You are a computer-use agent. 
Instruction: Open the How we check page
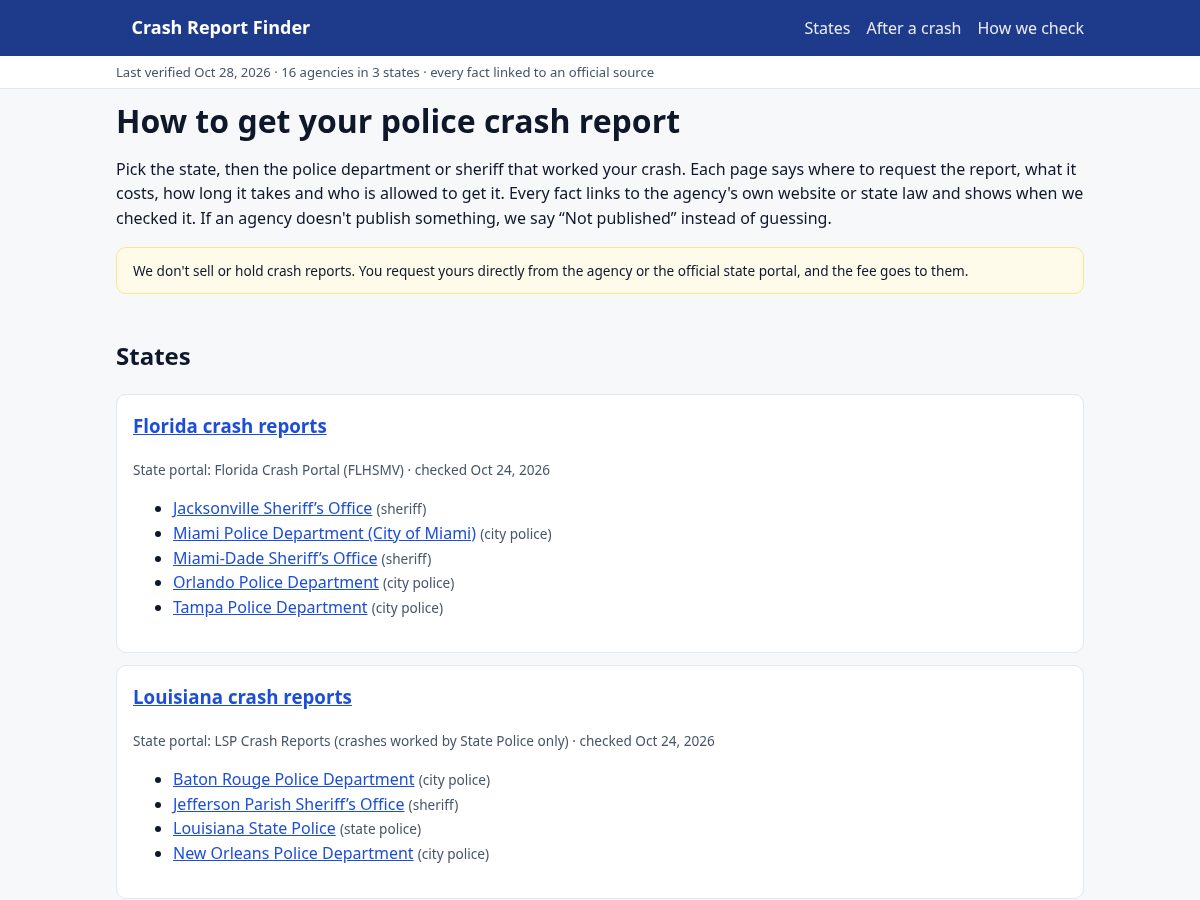tap(1030, 28)
